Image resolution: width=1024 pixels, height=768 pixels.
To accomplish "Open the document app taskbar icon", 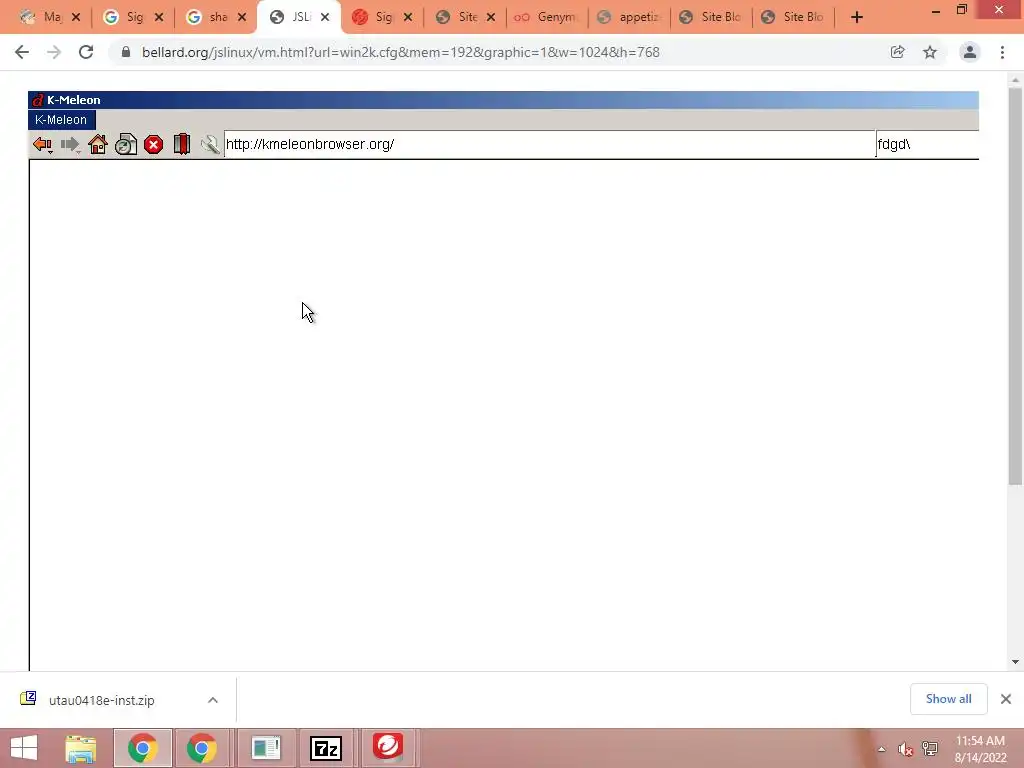I will pyautogui.click(x=266, y=748).
